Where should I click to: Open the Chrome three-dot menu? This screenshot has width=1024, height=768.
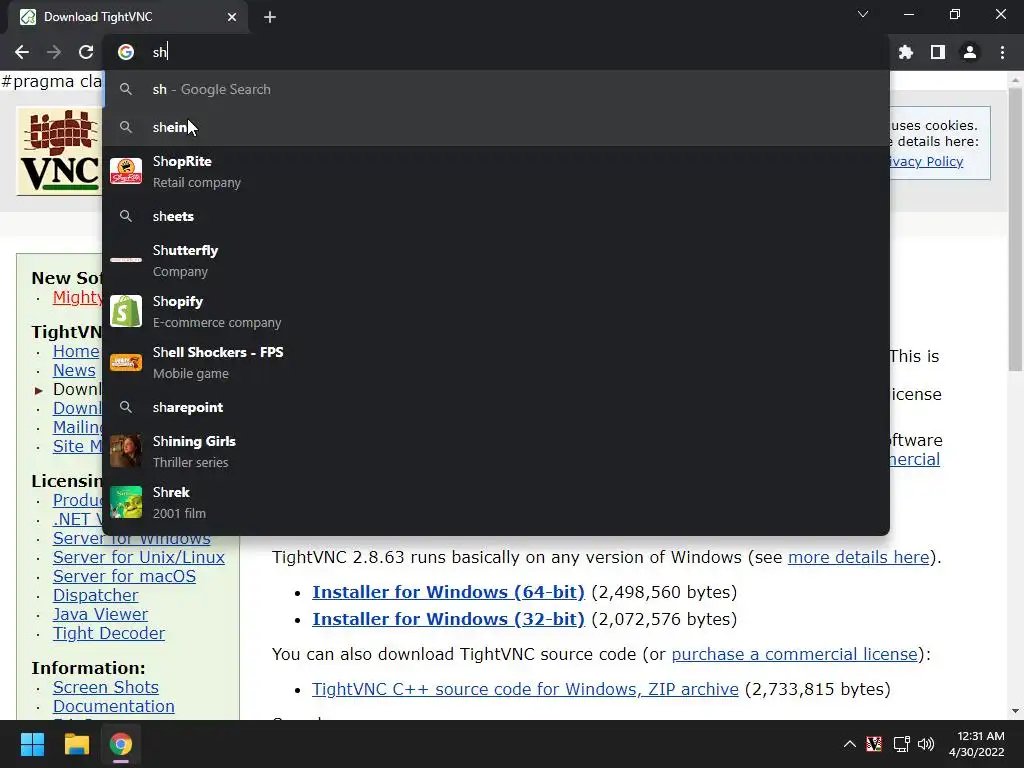(1002, 52)
